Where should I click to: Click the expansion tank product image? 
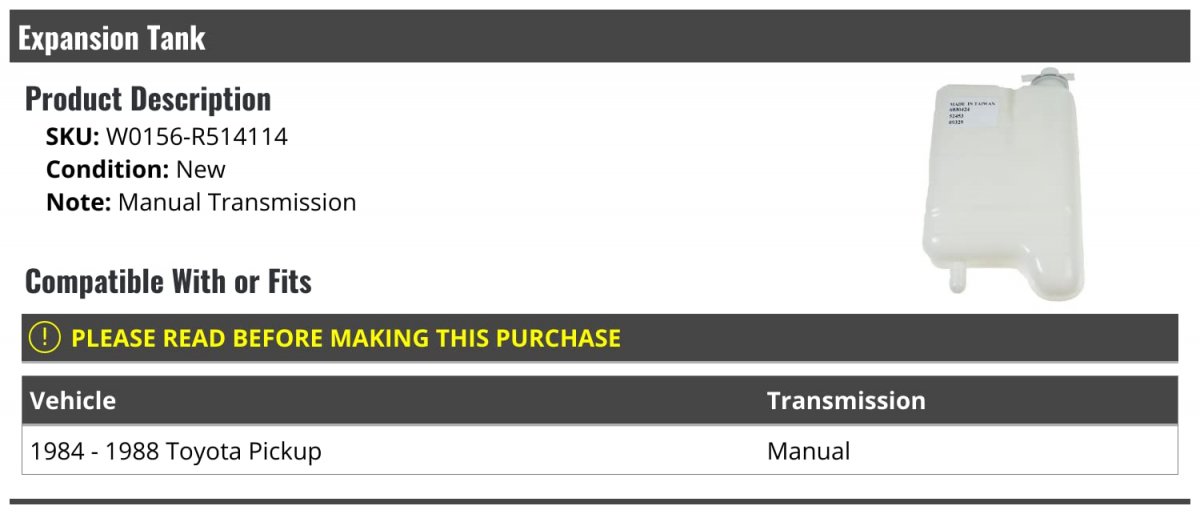pos(1003,190)
